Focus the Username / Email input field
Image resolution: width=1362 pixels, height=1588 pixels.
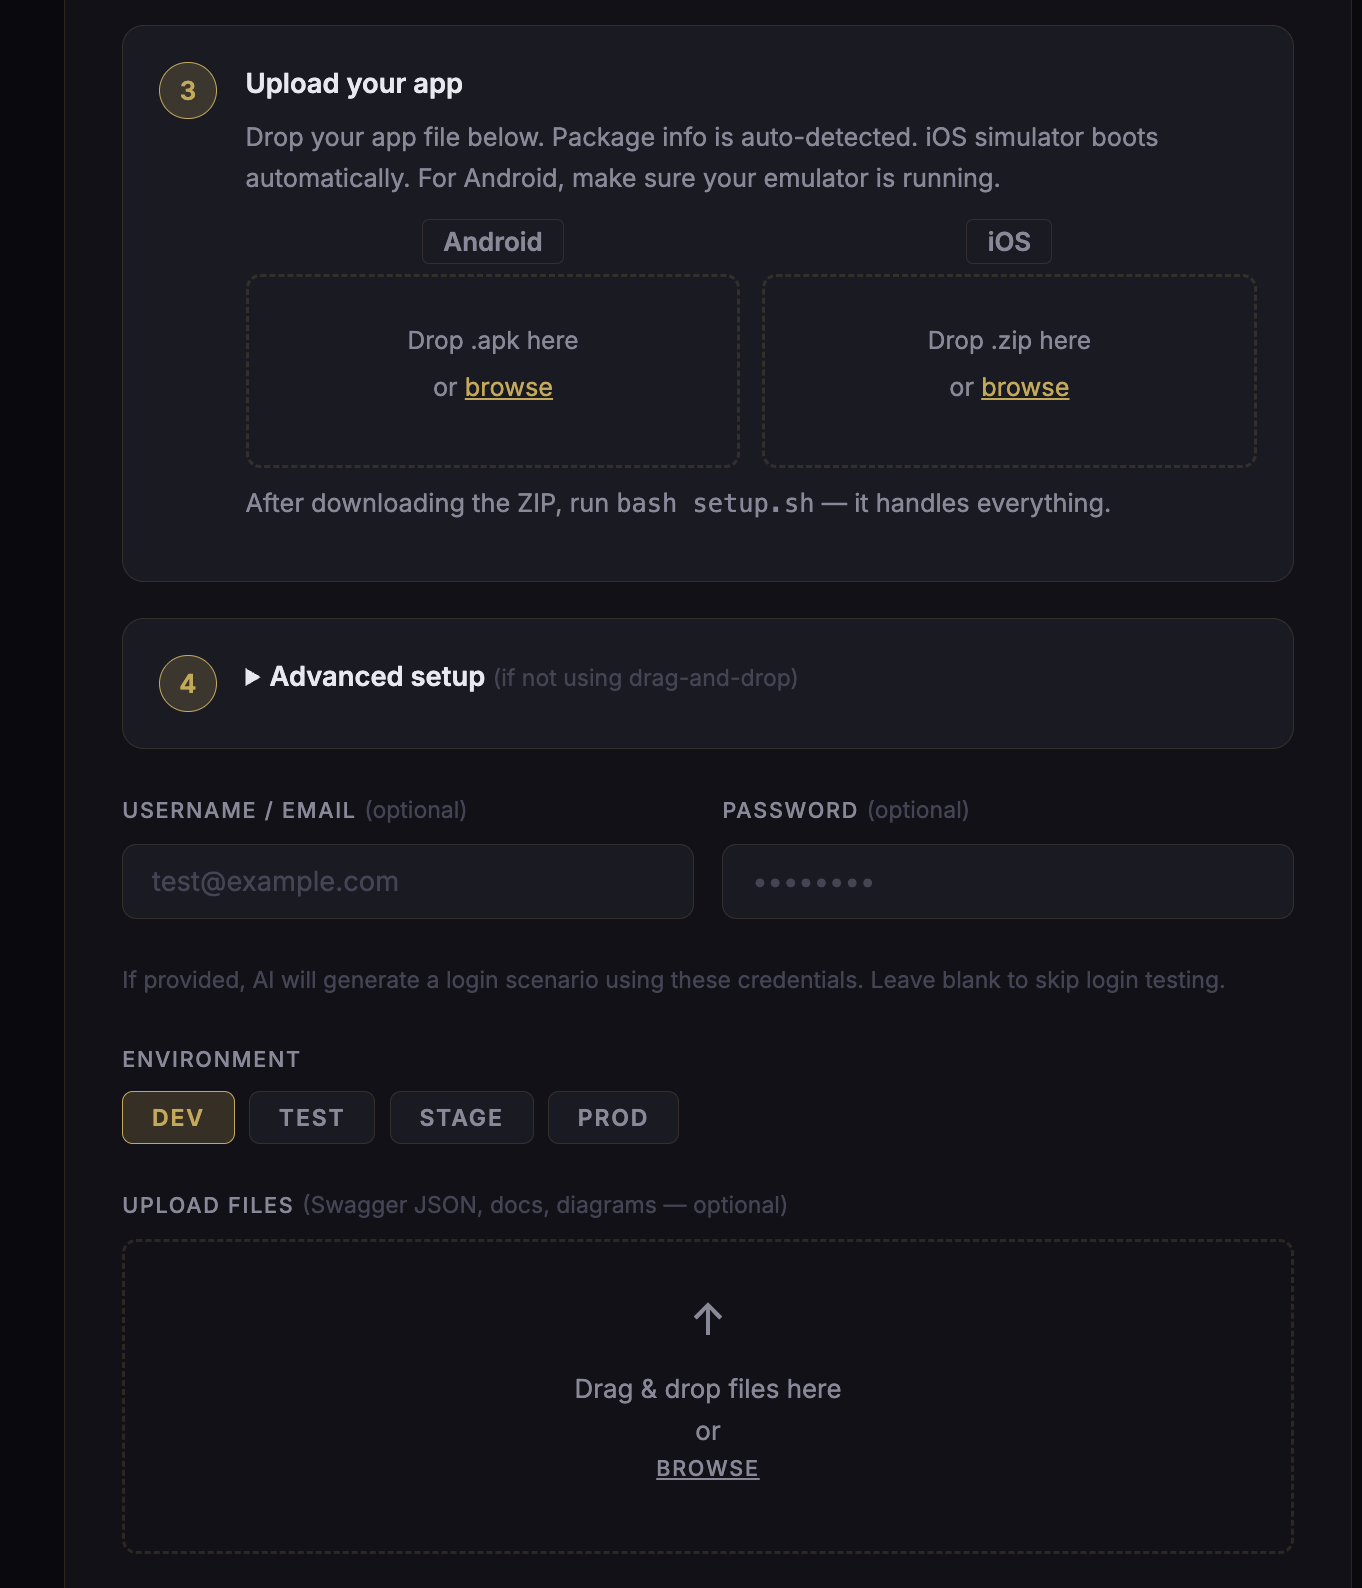408,882
